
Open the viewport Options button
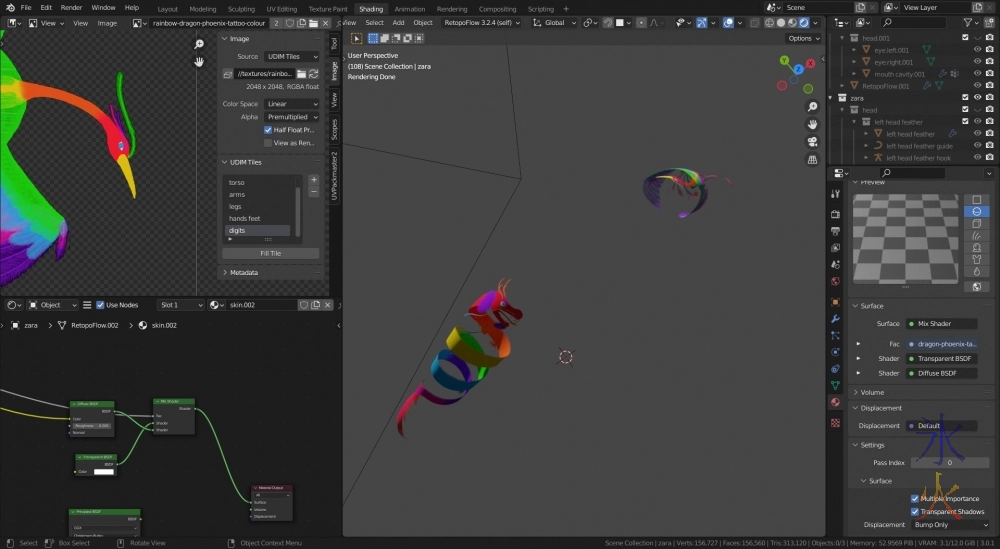point(802,38)
